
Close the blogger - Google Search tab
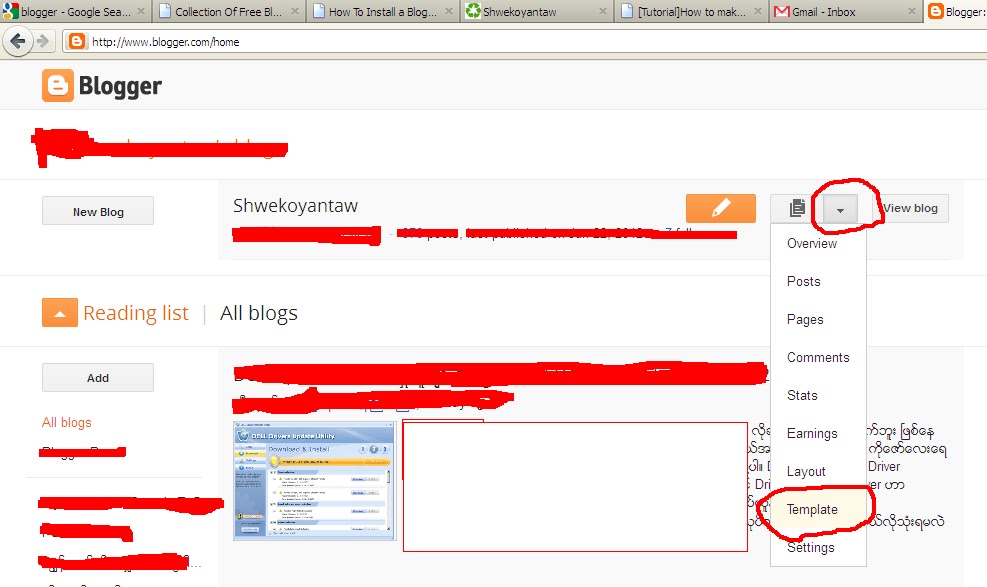(141, 11)
